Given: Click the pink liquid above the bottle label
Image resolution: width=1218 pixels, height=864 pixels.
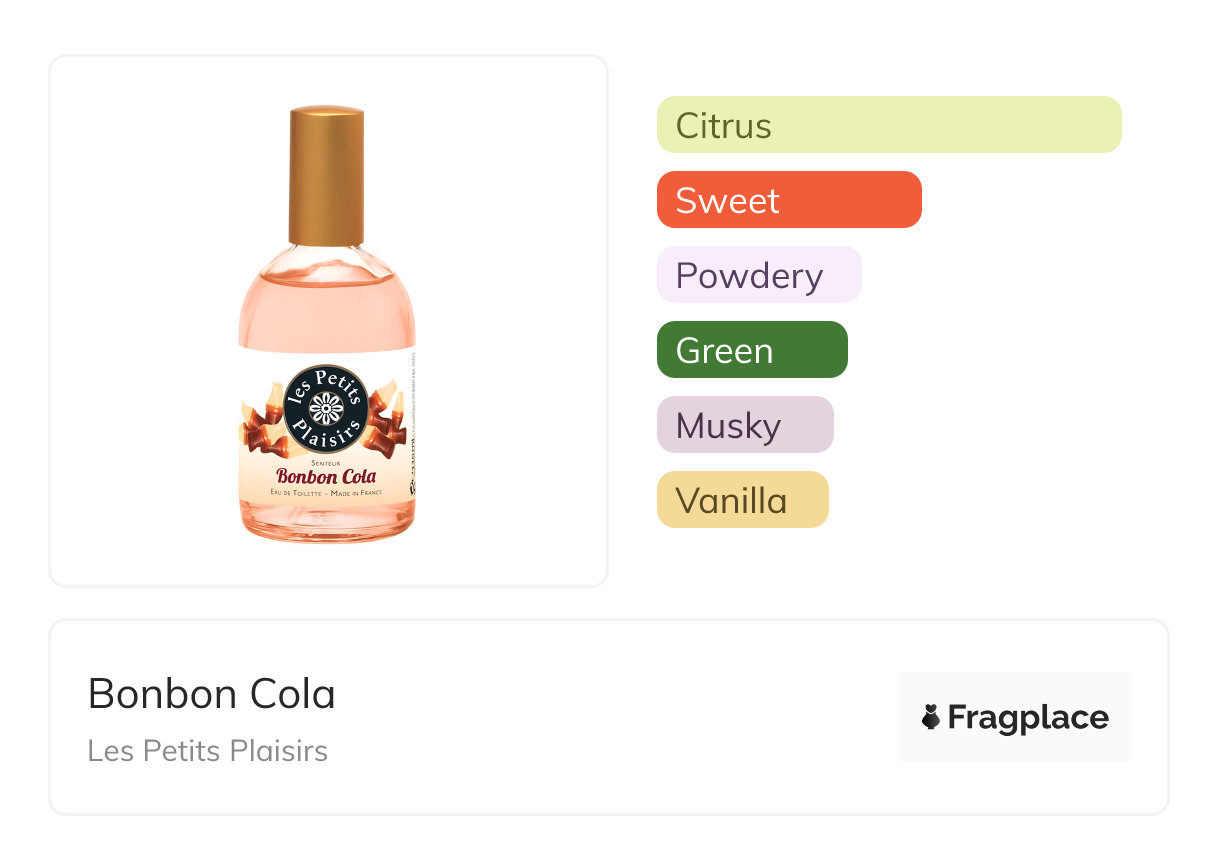Looking at the screenshot, I should [327, 310].
